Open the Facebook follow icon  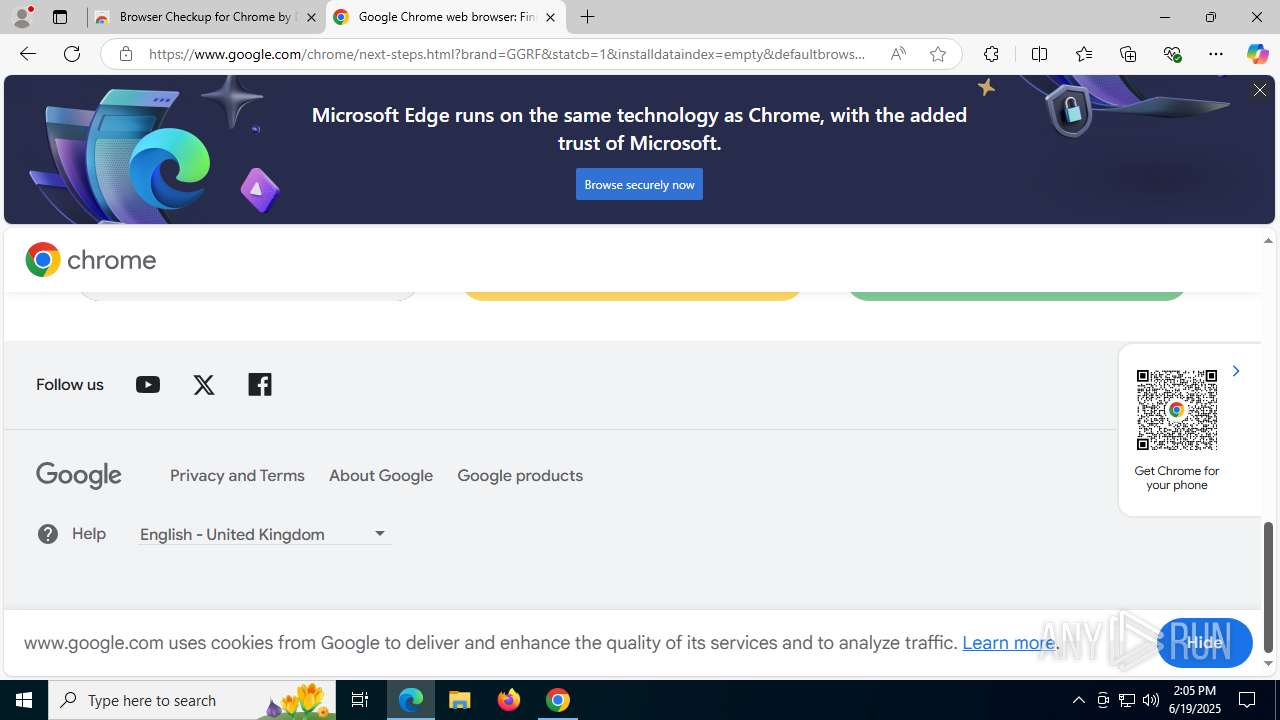260,384
